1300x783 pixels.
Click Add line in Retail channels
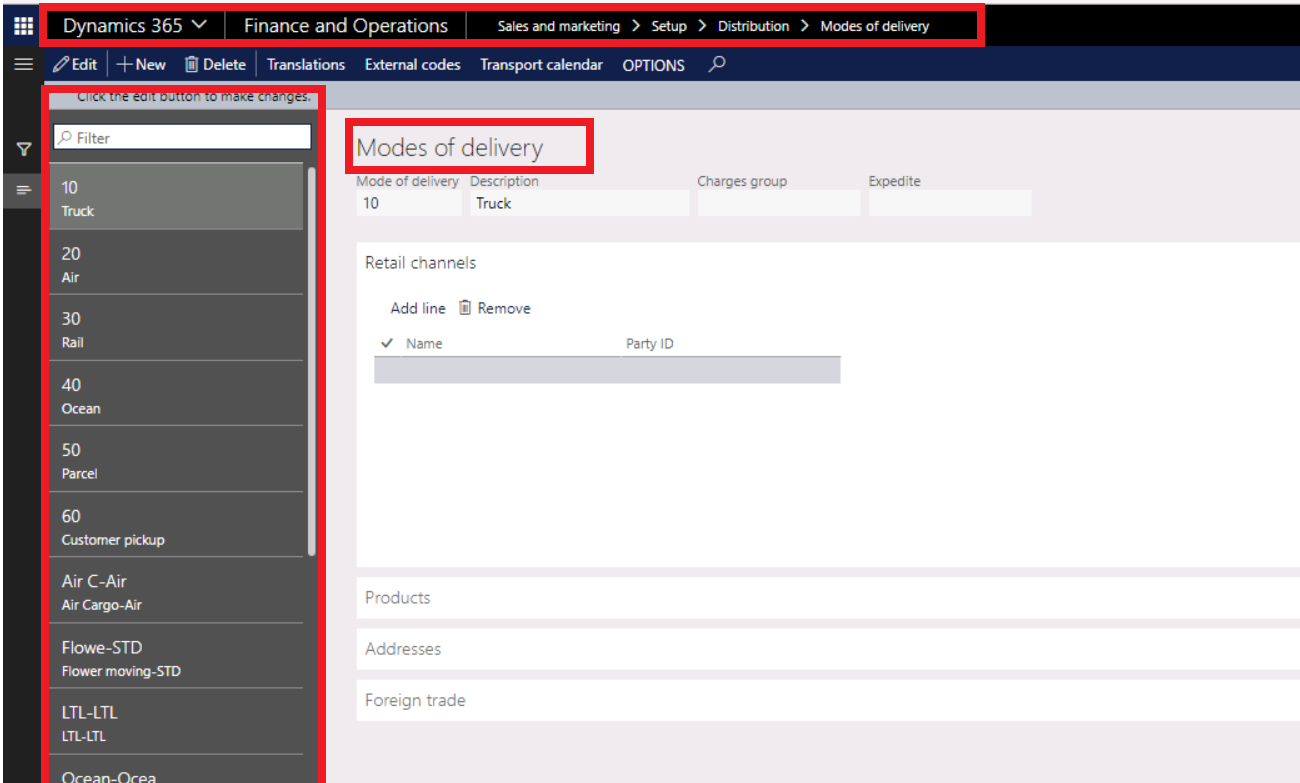[418, 308]
